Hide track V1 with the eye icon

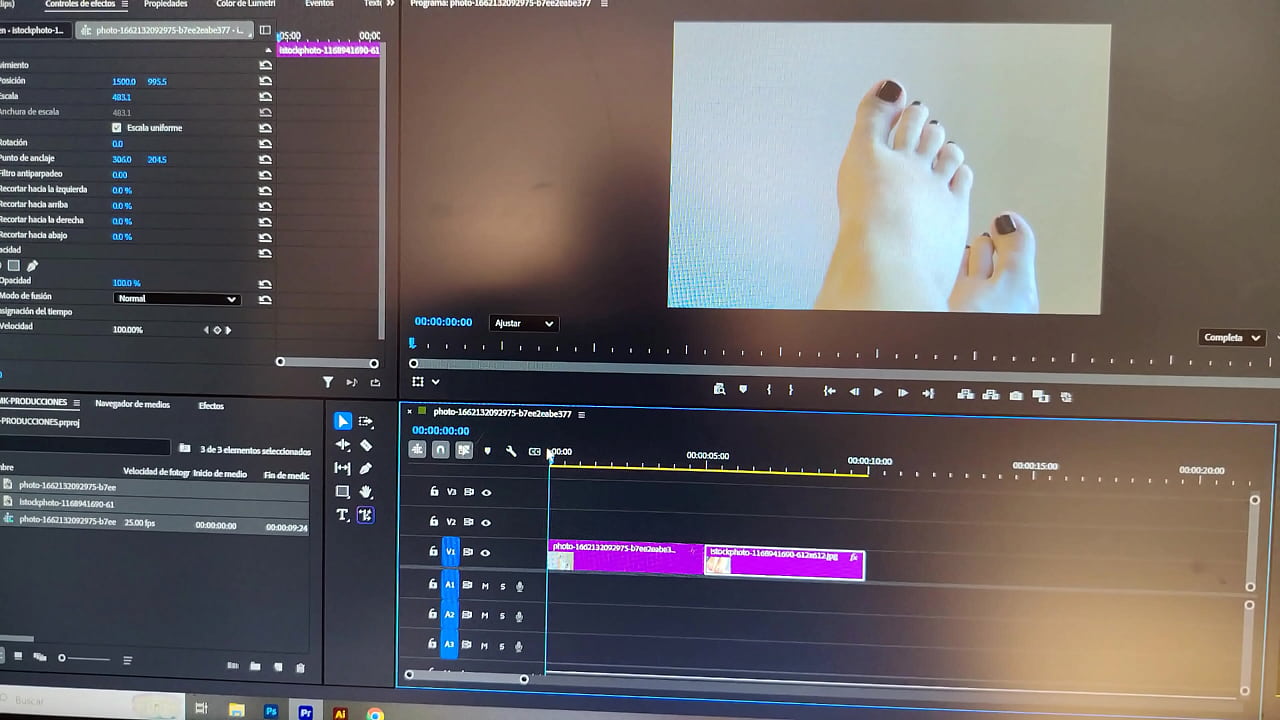coord(485,552)
